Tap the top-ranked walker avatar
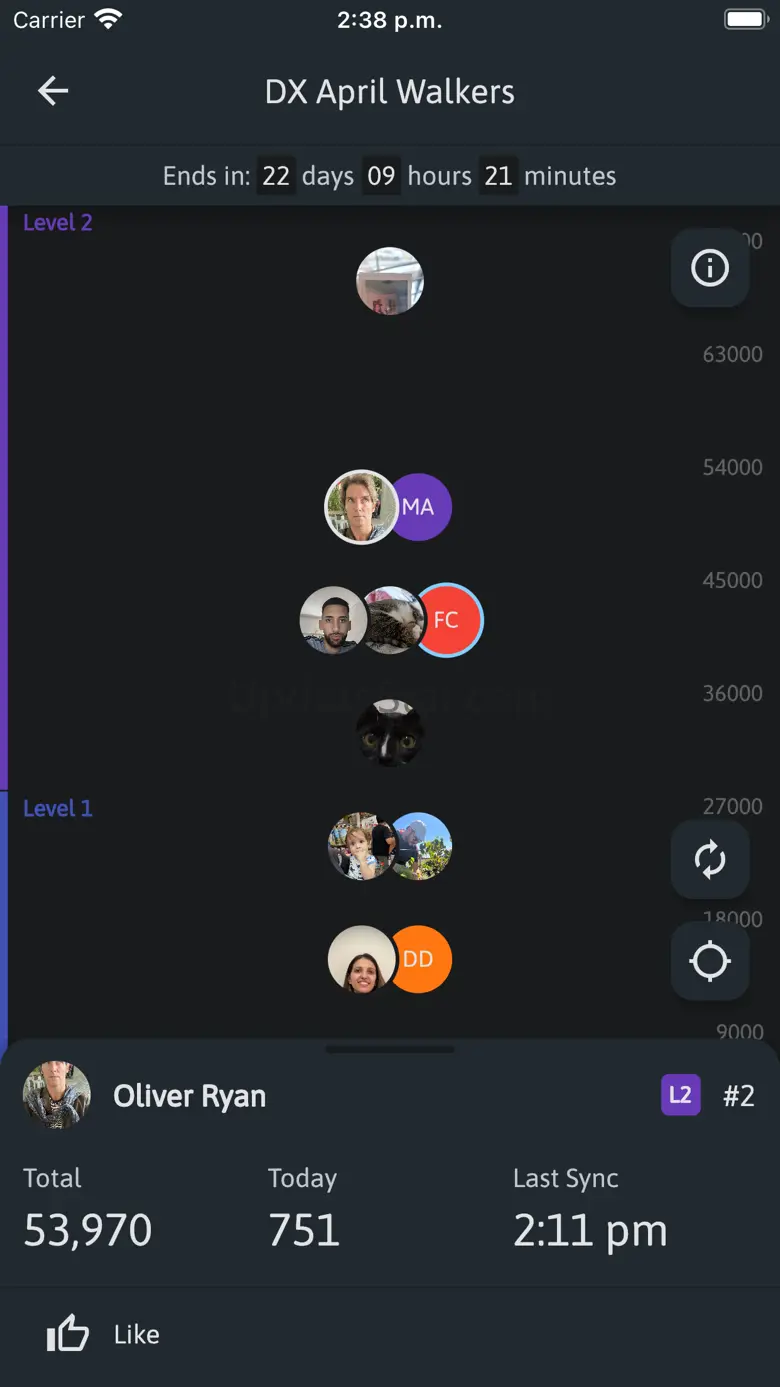The width and height of the screenshot is (780, 1387). coord(390,281)
